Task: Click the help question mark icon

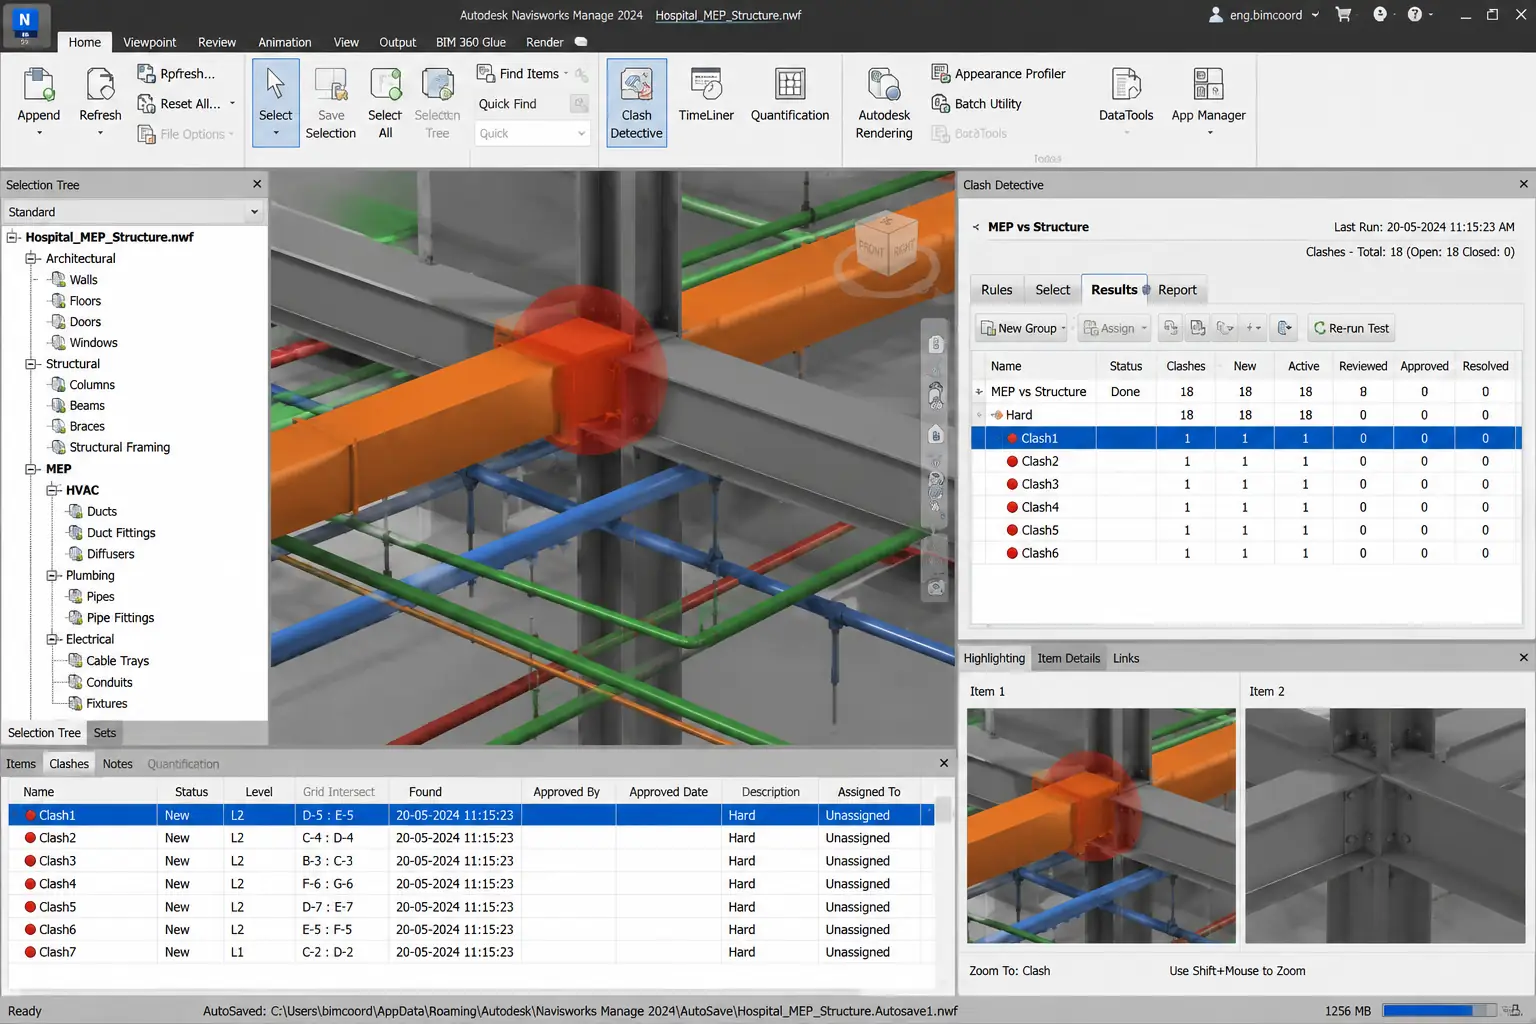Action: click(x=1414, y=14)
